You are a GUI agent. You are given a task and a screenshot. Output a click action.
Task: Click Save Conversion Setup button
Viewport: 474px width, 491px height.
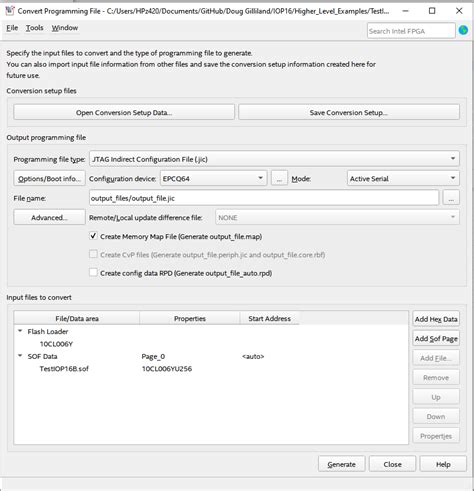(x=349, y=112)
